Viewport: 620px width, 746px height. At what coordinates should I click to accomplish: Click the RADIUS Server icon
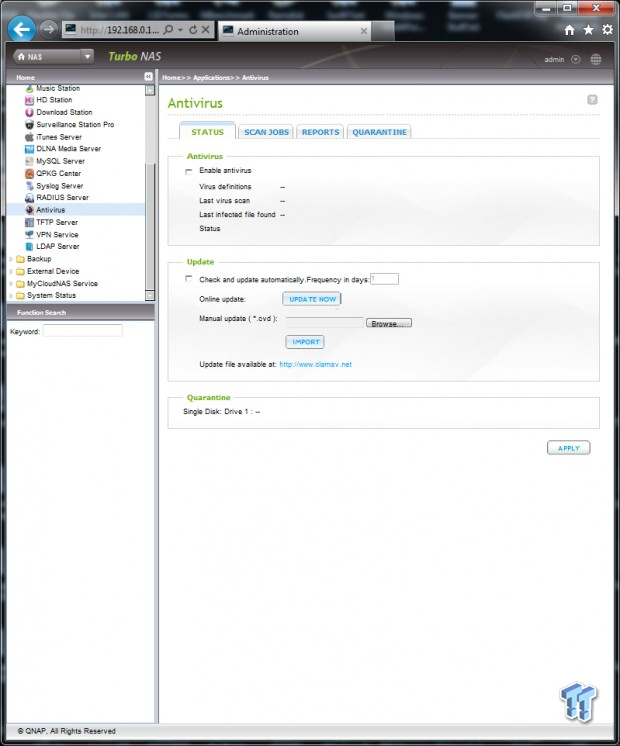(30, 197)
